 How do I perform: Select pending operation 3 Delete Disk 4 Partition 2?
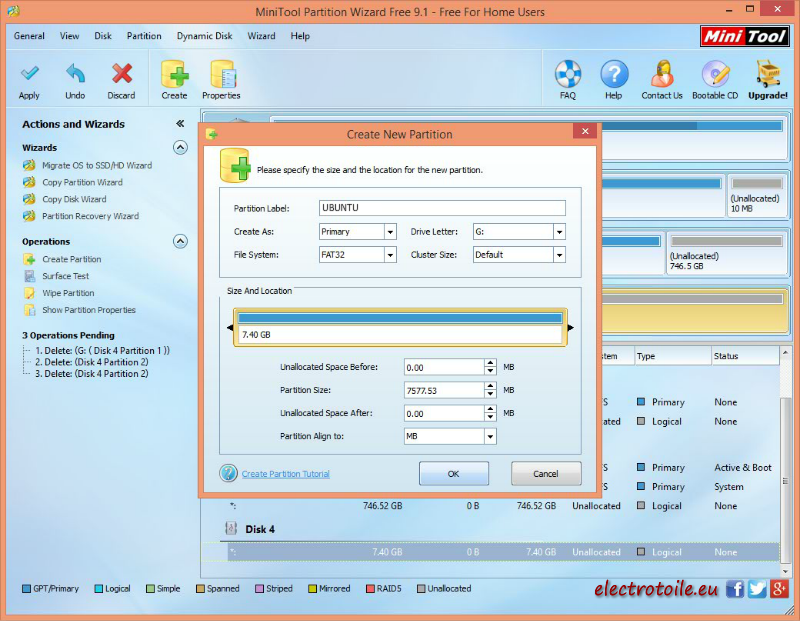tap(92, 373)
